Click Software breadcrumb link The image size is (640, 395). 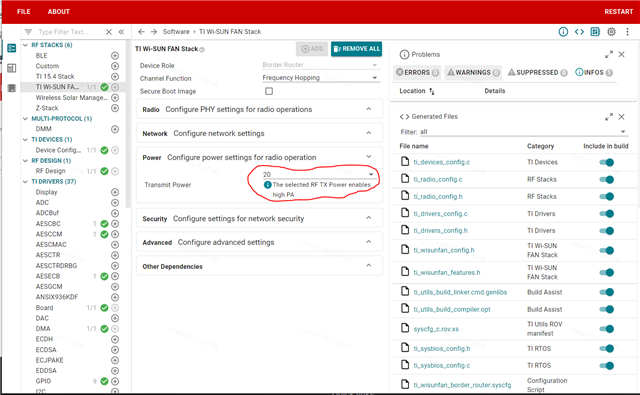[x=176, y=32]
